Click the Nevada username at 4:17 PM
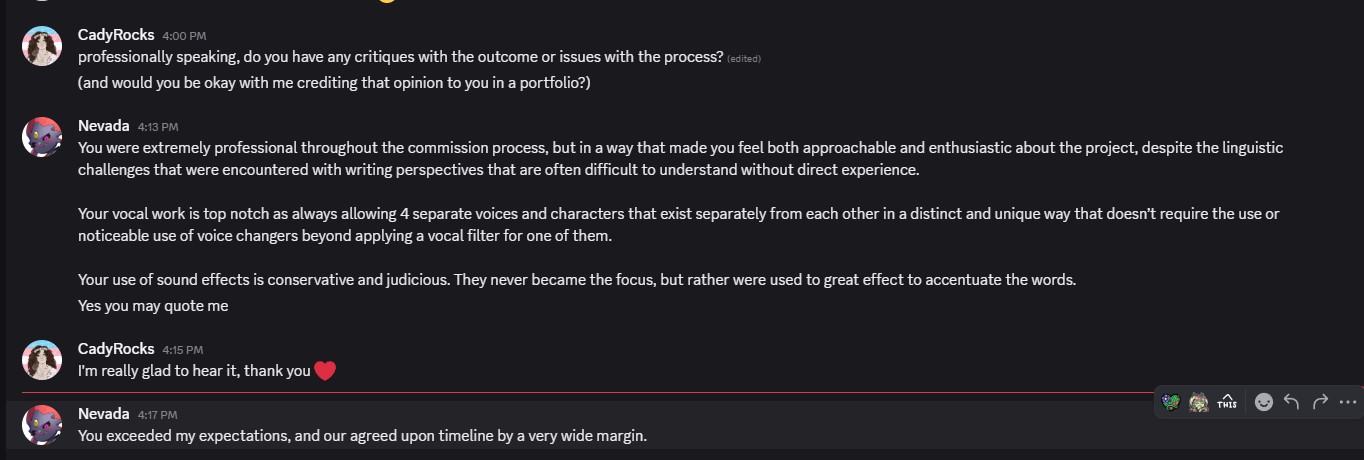This screenshot has width=1364, height=460. [104, 414]
